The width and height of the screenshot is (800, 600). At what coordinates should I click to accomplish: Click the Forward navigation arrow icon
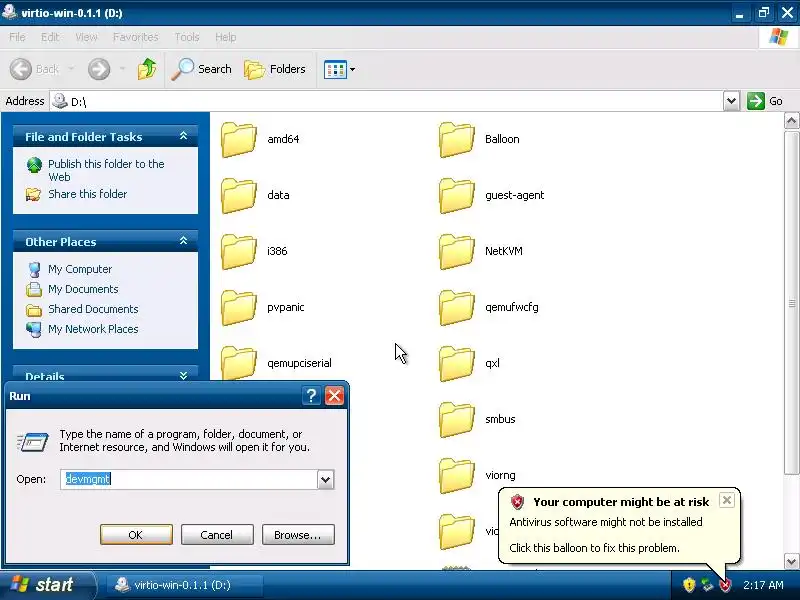click(x=99, y=69)
